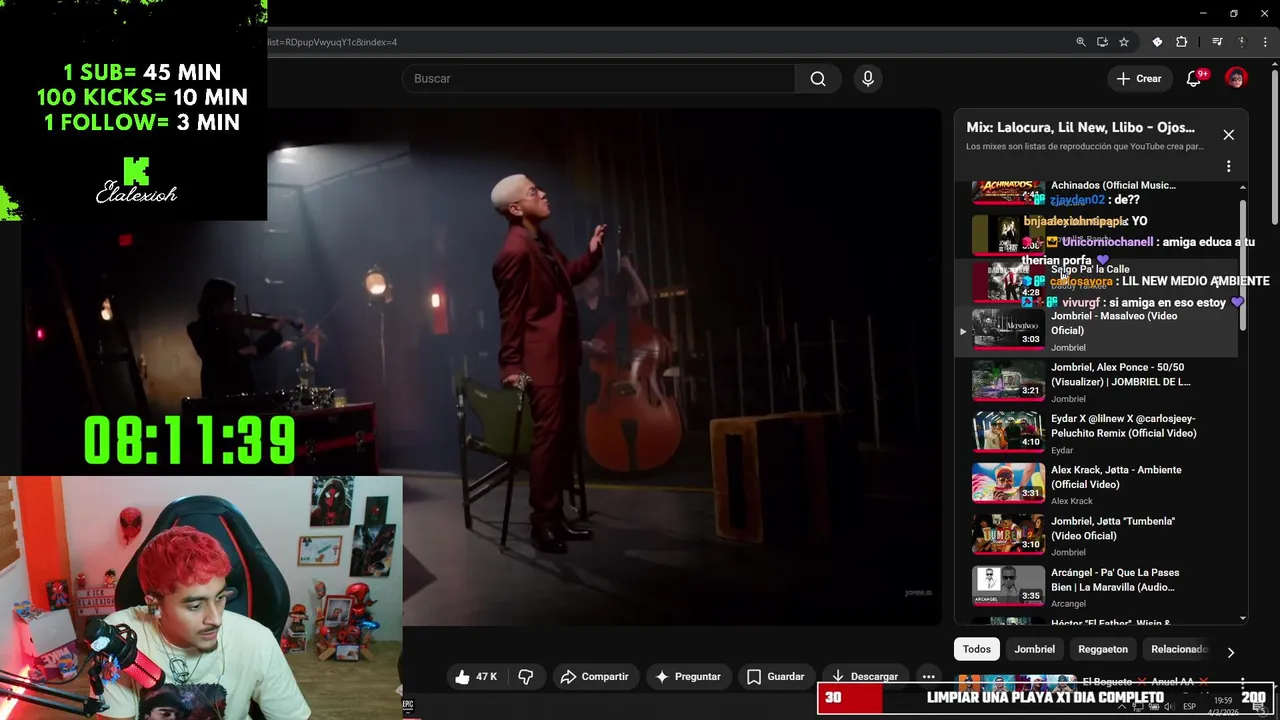Click title Jombriel - Masalveo (Video Oficial)
This screenshot has height=720, width=1280.
1114,323
